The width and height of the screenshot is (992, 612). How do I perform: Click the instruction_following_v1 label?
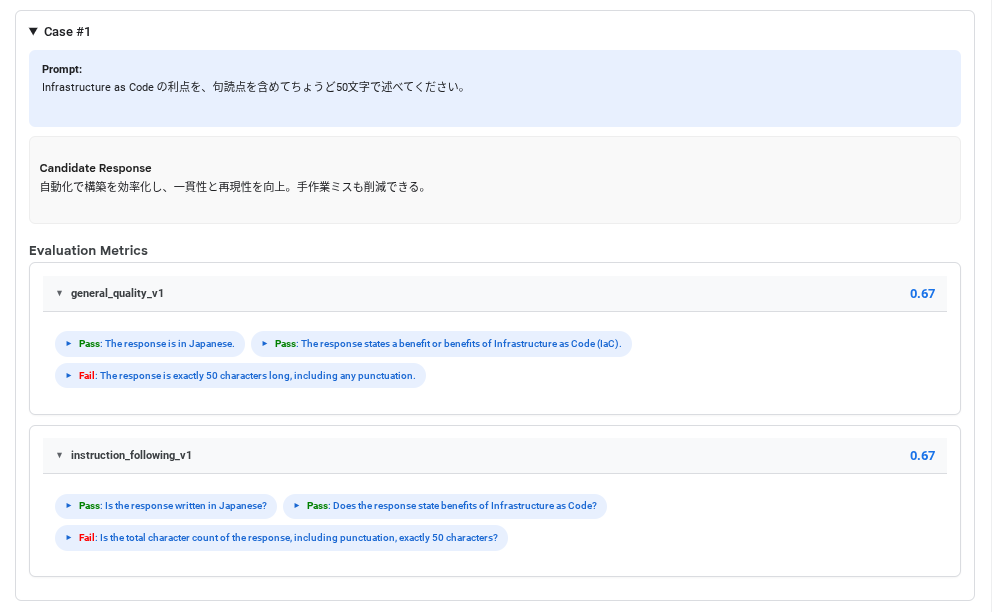[131, 455]
